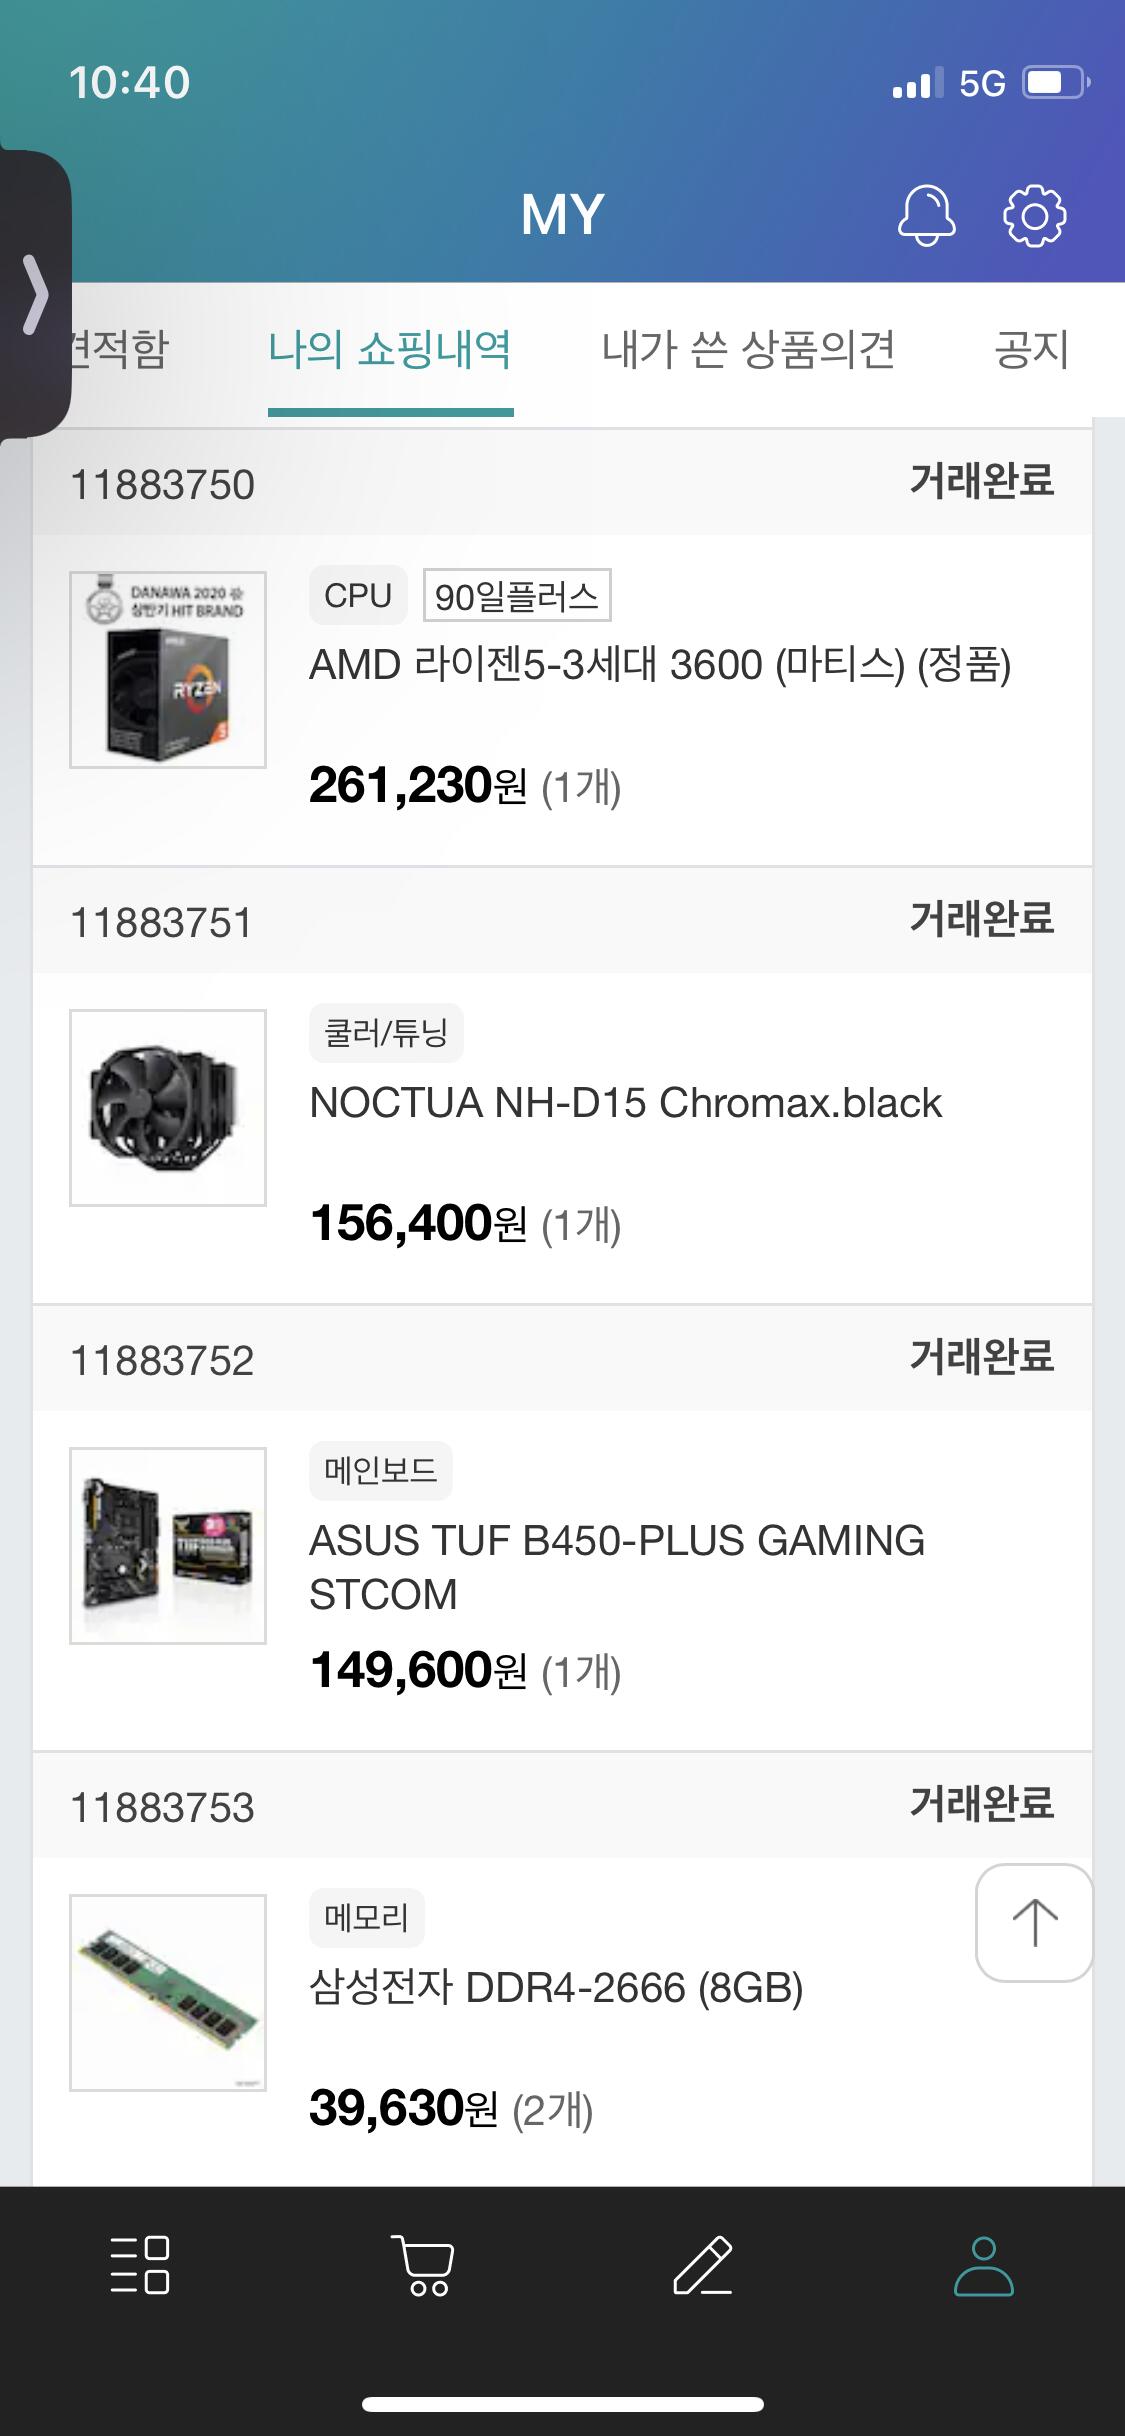Open category list icon in bottom bar
The width and height of the screenshot is (1125, 2436).
click(x=140, y=2264)
